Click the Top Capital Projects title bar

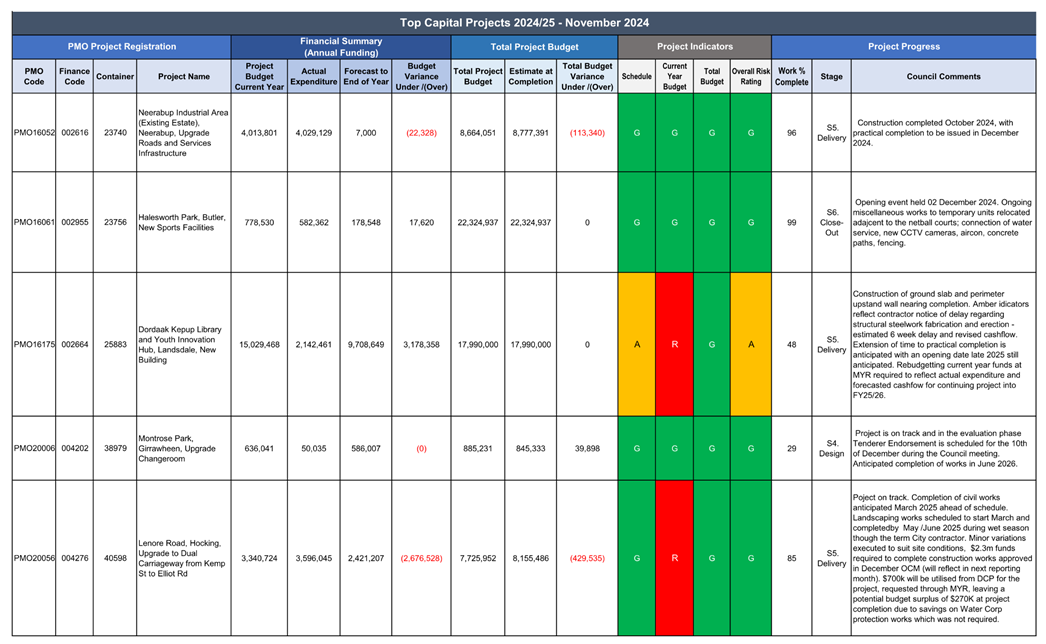[x=524, y=22]
